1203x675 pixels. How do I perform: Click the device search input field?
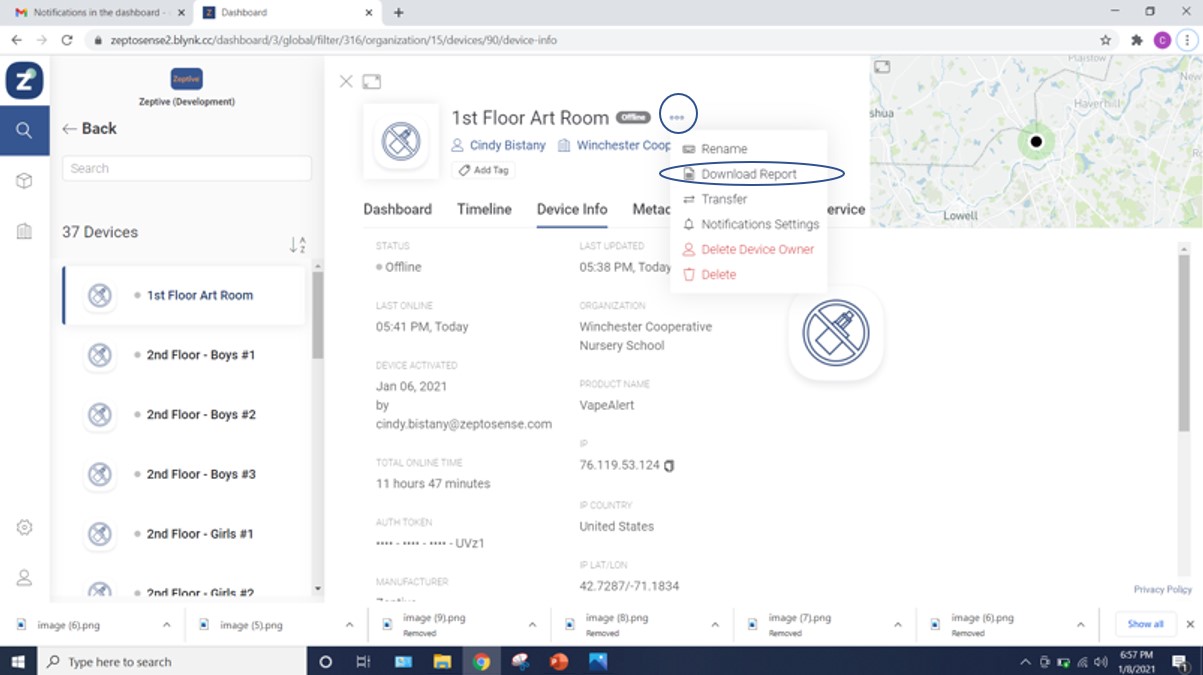pyautogui.click(x=187, y=168)
